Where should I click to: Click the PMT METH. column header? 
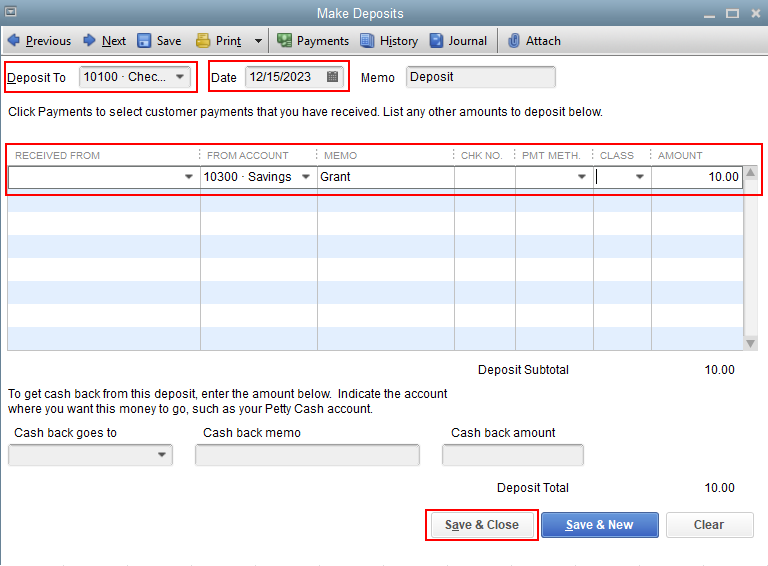click(x=551, y=156)
